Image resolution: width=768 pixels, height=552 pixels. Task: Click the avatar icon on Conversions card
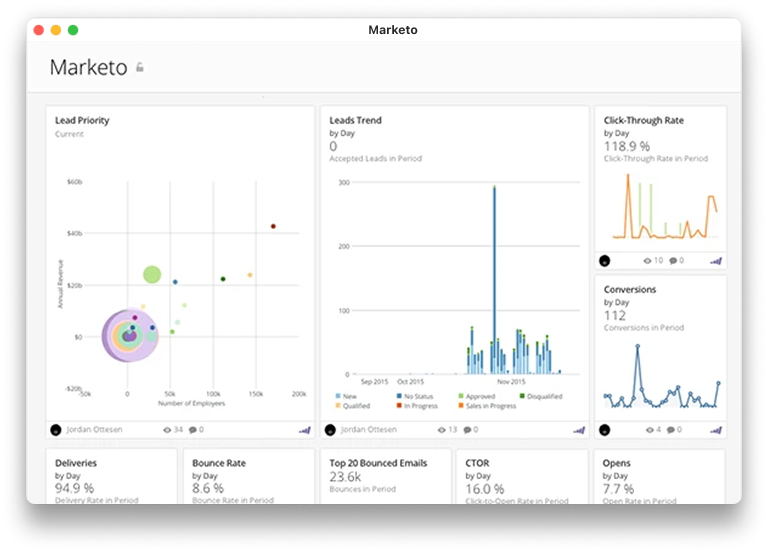[x=605, y=430]
